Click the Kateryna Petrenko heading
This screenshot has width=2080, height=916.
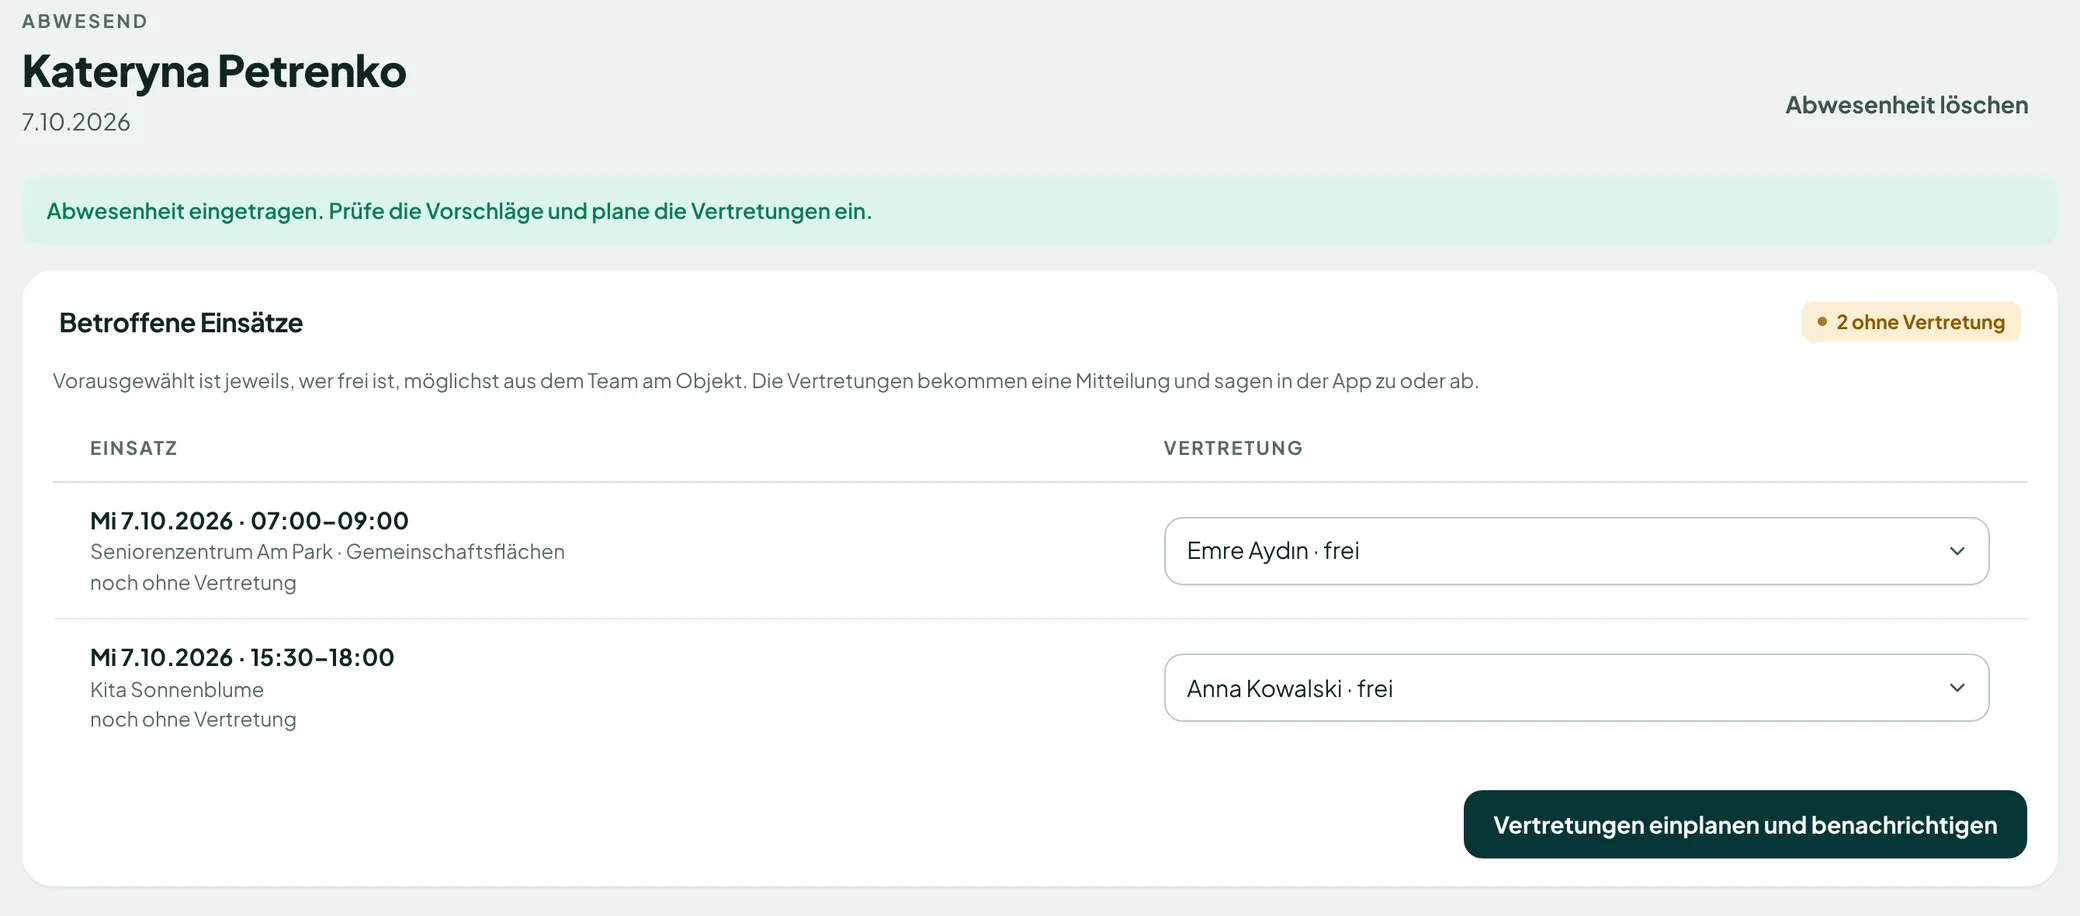coord(214,71)
